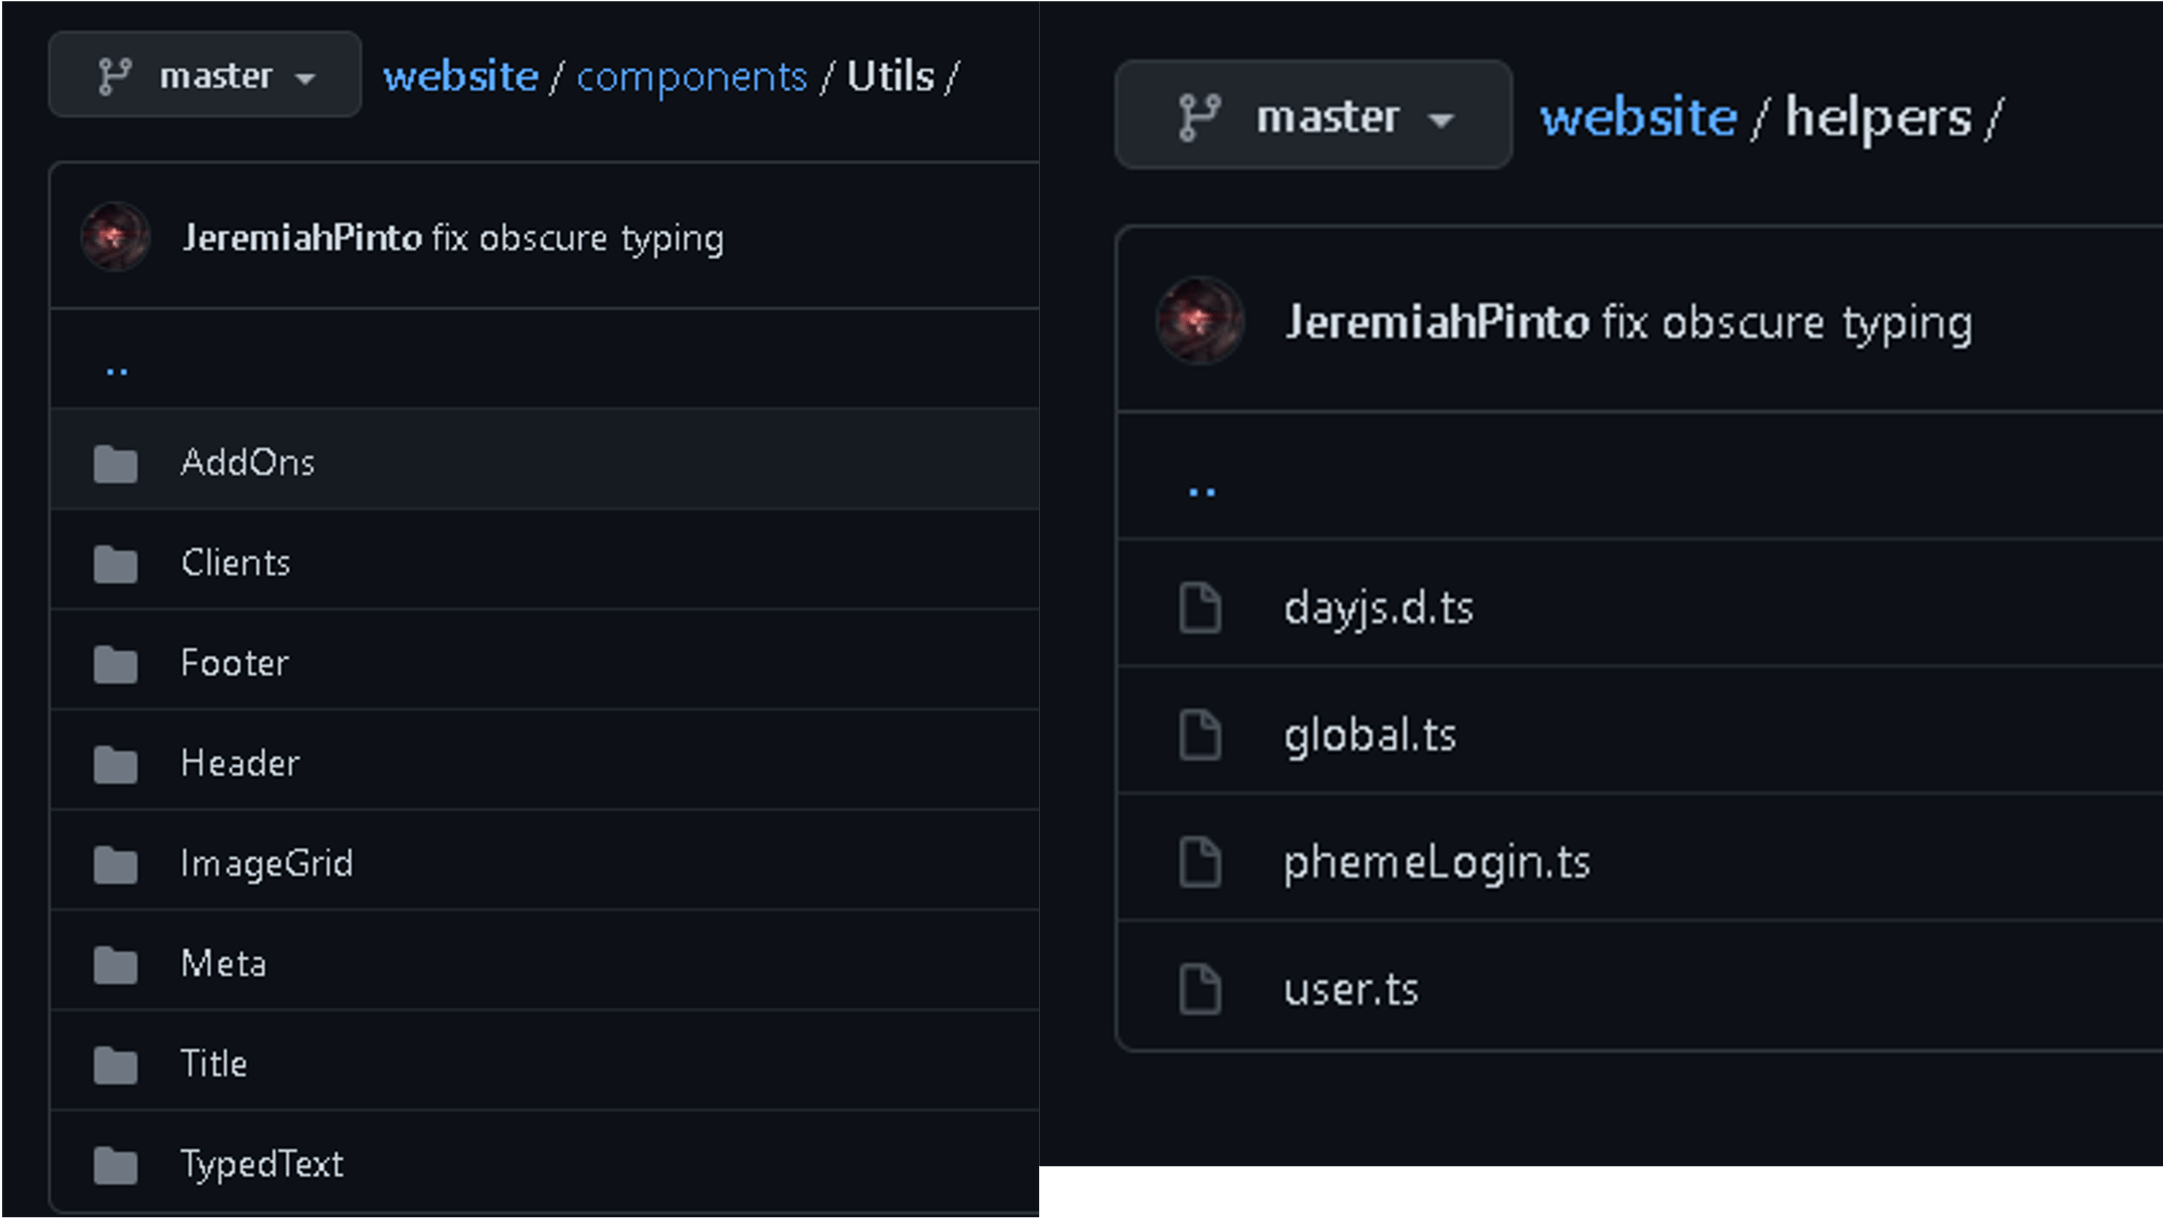Click the file icon beside global.ts
The image size is (2163, 1219).
click(x=1202, y=734)
